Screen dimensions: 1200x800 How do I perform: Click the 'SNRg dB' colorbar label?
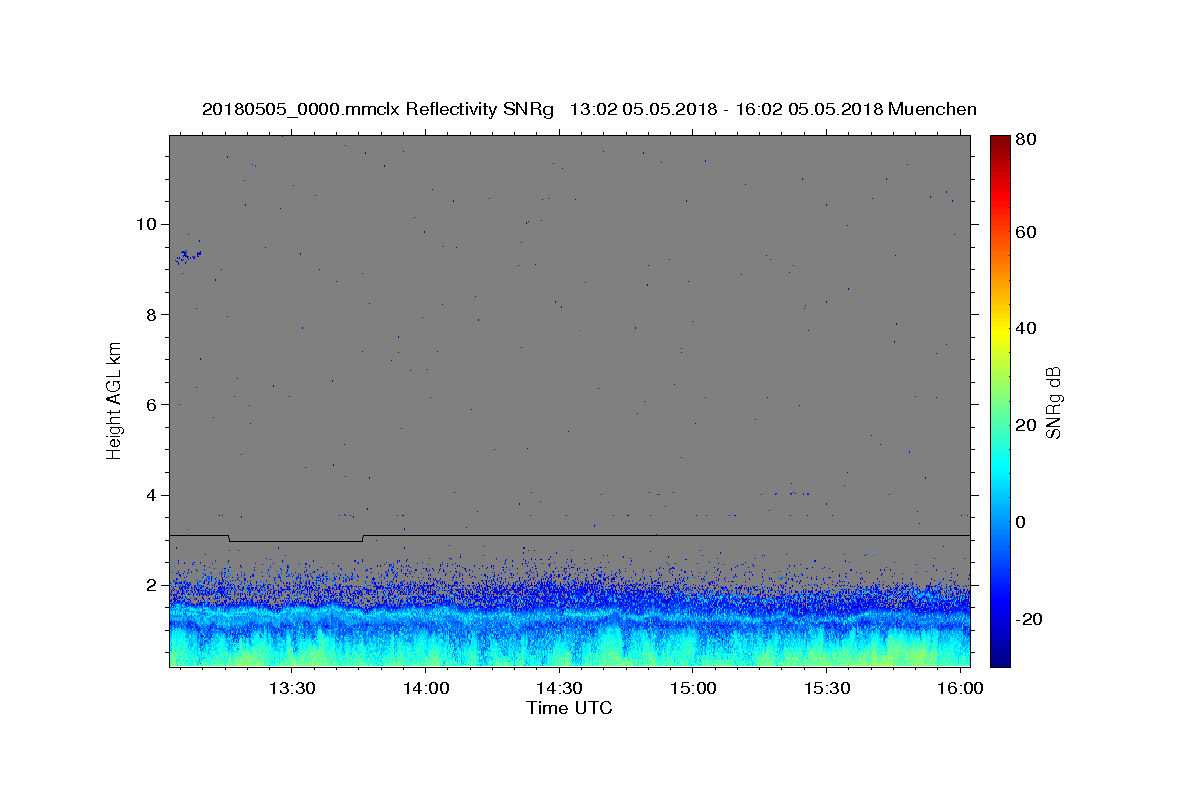pyautogui.click(x=1053, y=402)
